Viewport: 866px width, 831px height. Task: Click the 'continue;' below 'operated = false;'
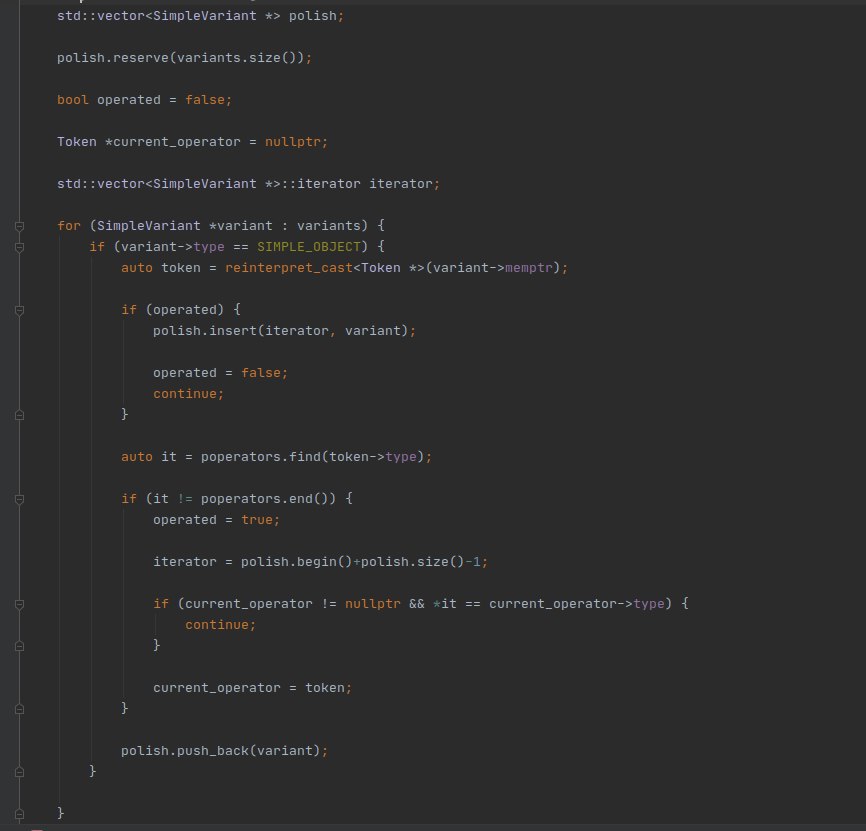point(188,394)
